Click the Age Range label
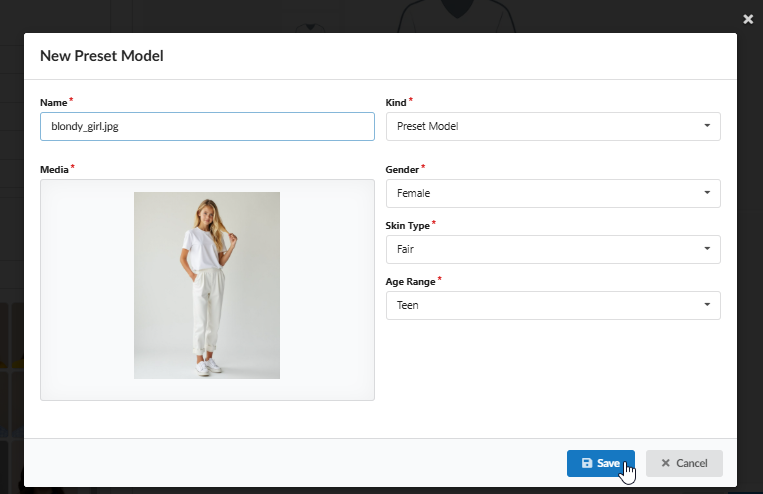Viewport: 763px width, 494px height. [x=410, y=282]
